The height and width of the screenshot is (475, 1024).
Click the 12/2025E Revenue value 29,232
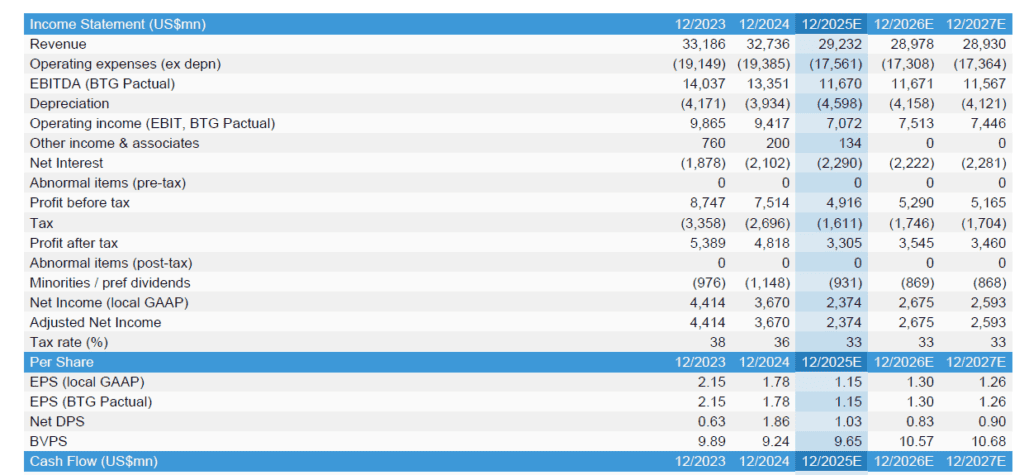(x=840, y=44)
